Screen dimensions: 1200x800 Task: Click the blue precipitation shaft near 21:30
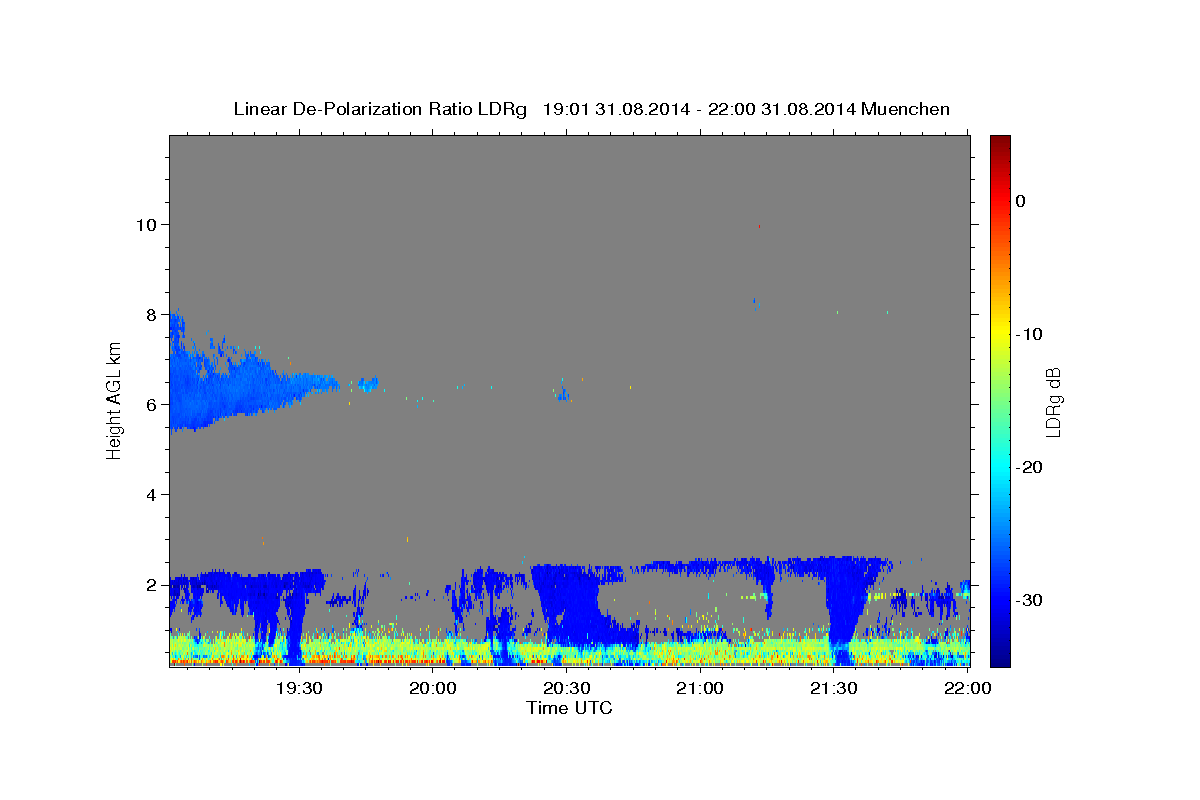coord(846,610)
